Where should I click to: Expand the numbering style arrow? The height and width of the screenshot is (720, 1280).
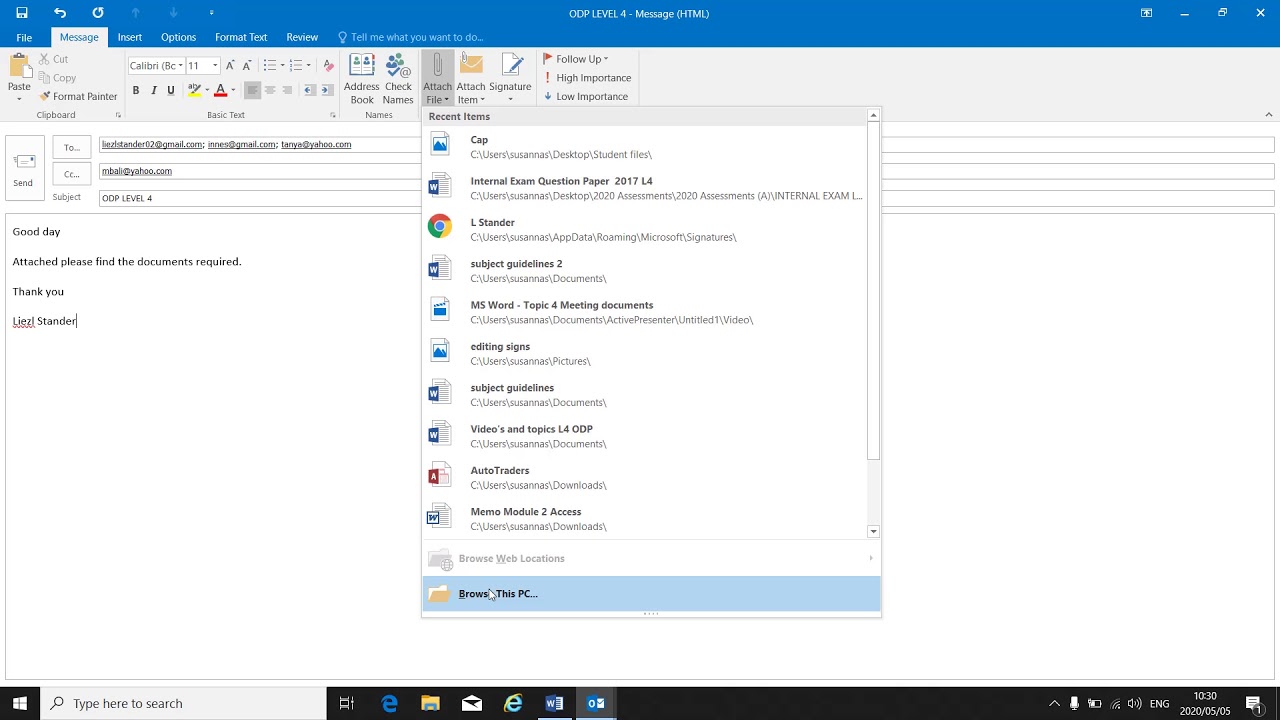click(308, 65)
